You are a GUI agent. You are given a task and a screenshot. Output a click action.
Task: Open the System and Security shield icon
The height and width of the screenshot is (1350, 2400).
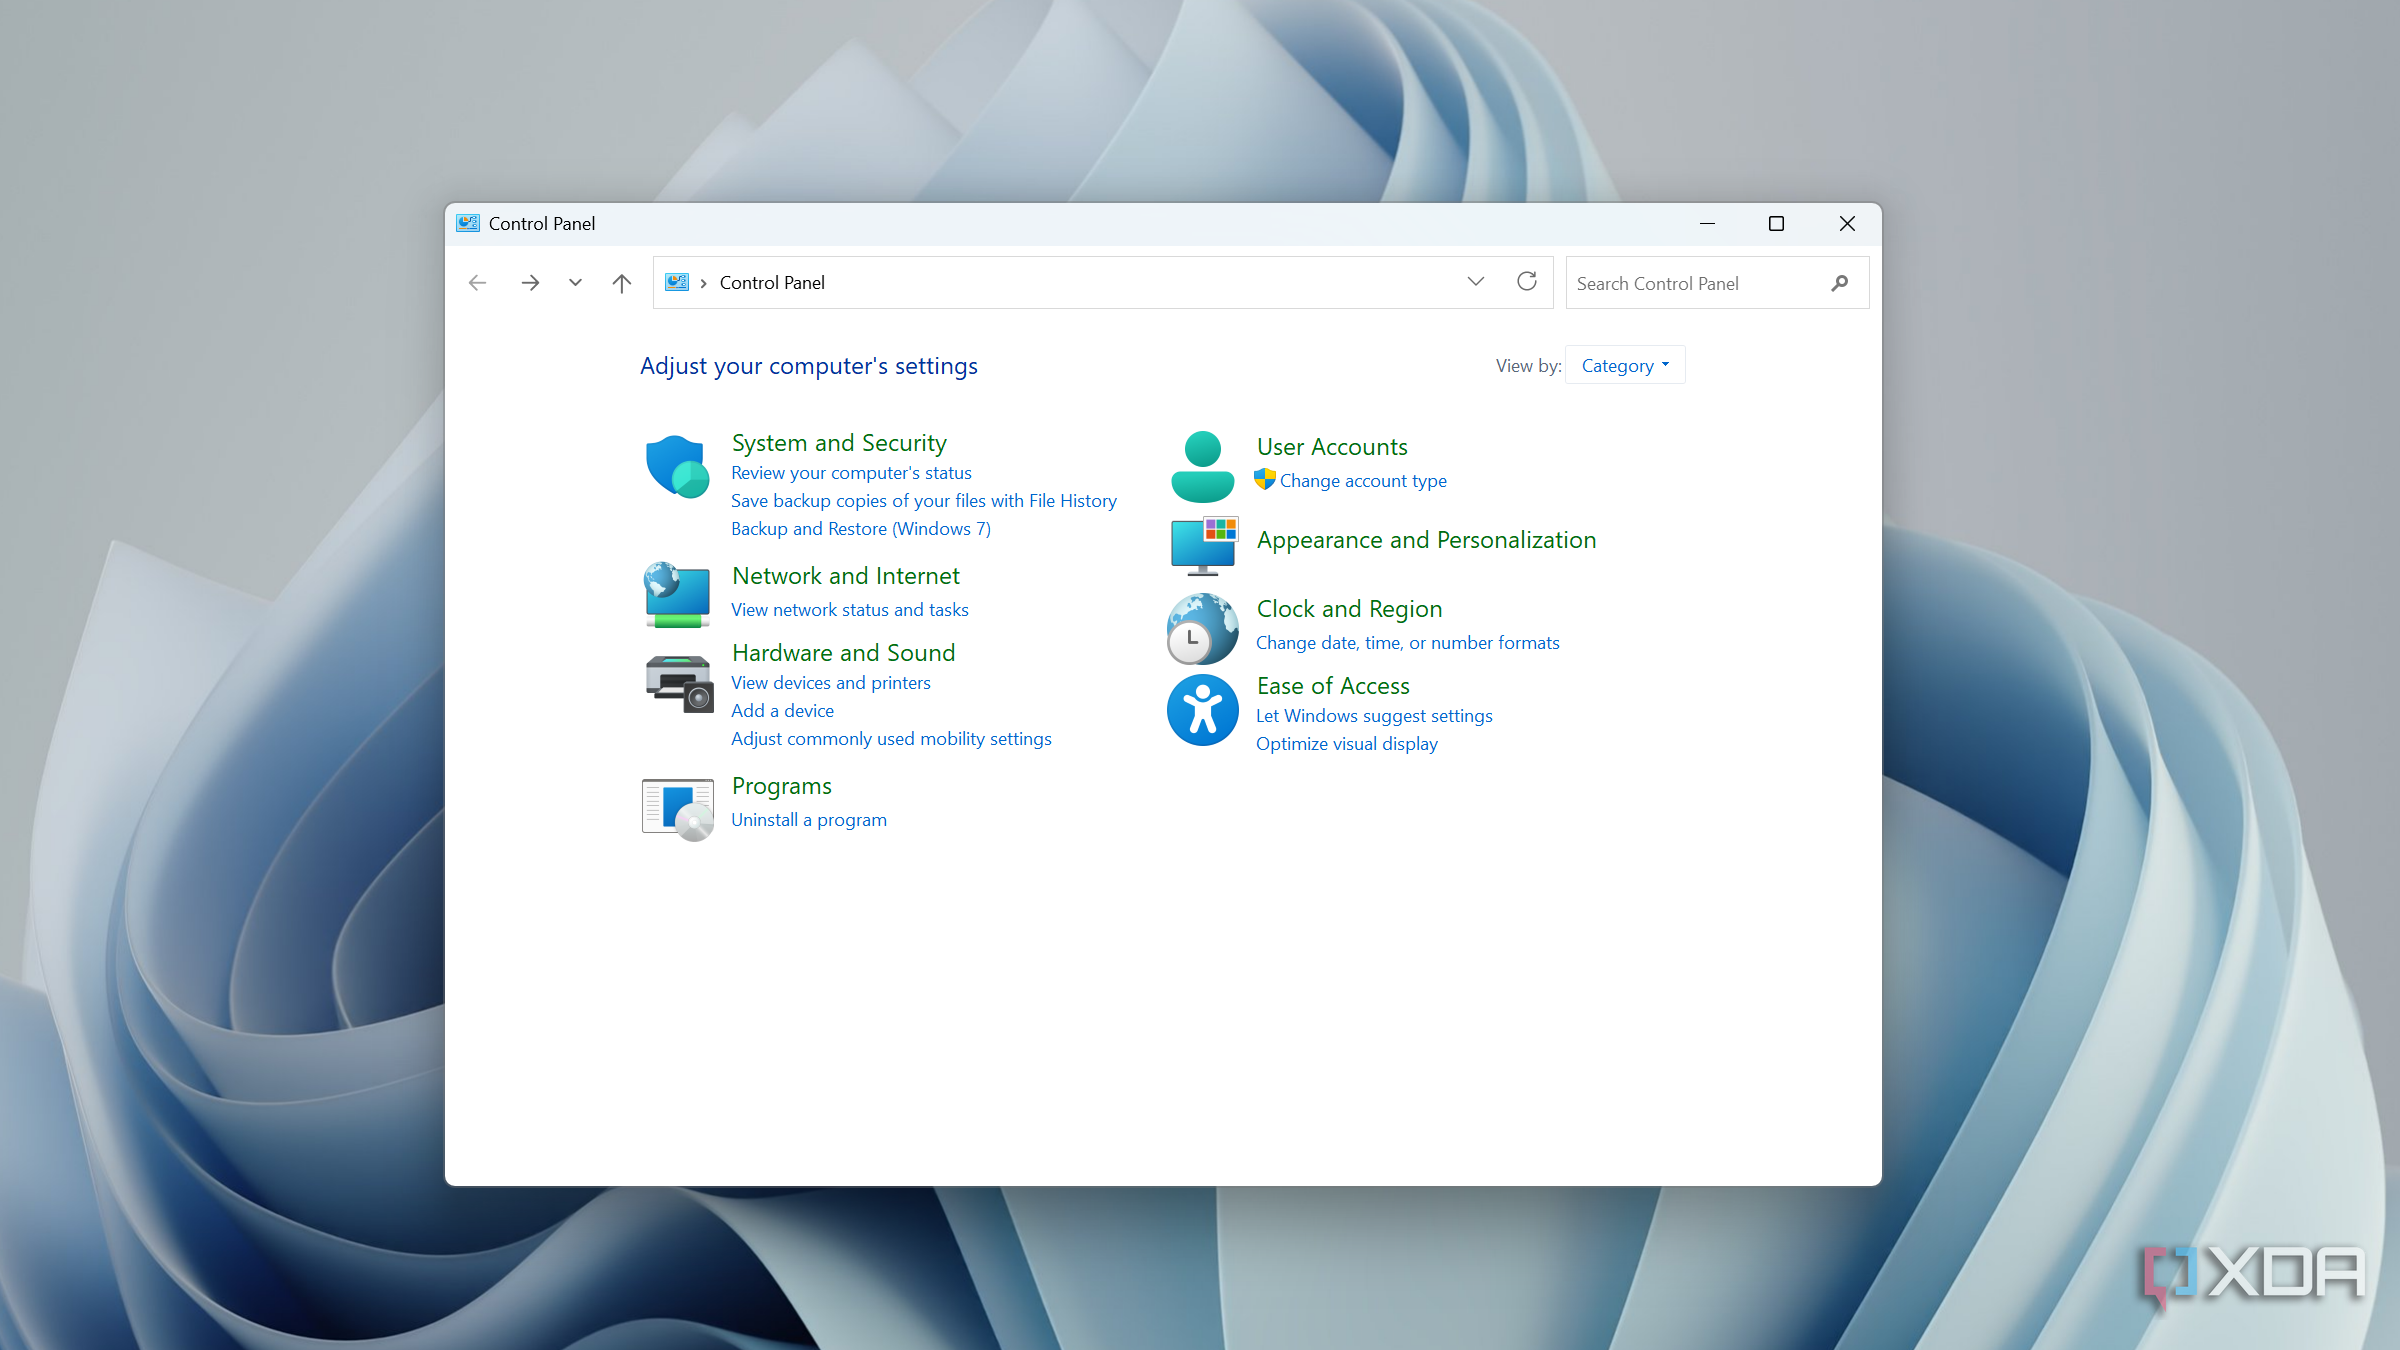(678, 466)
